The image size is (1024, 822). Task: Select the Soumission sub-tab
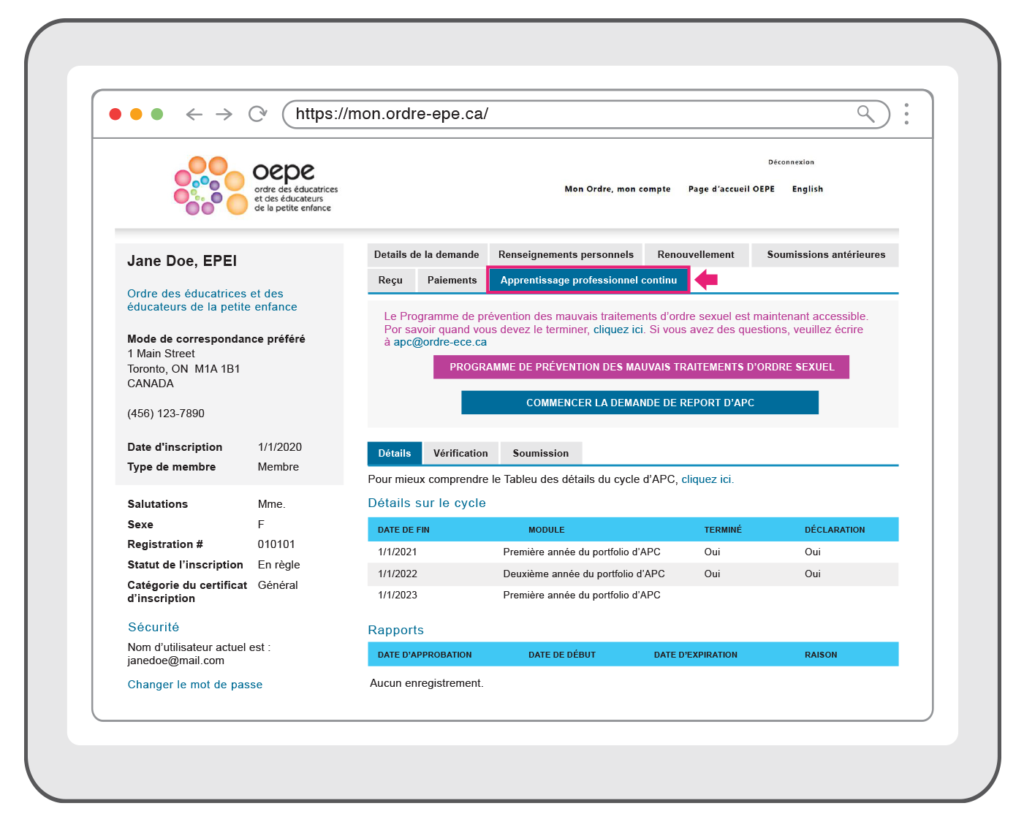pyautogui.click(x=541, y=453)
